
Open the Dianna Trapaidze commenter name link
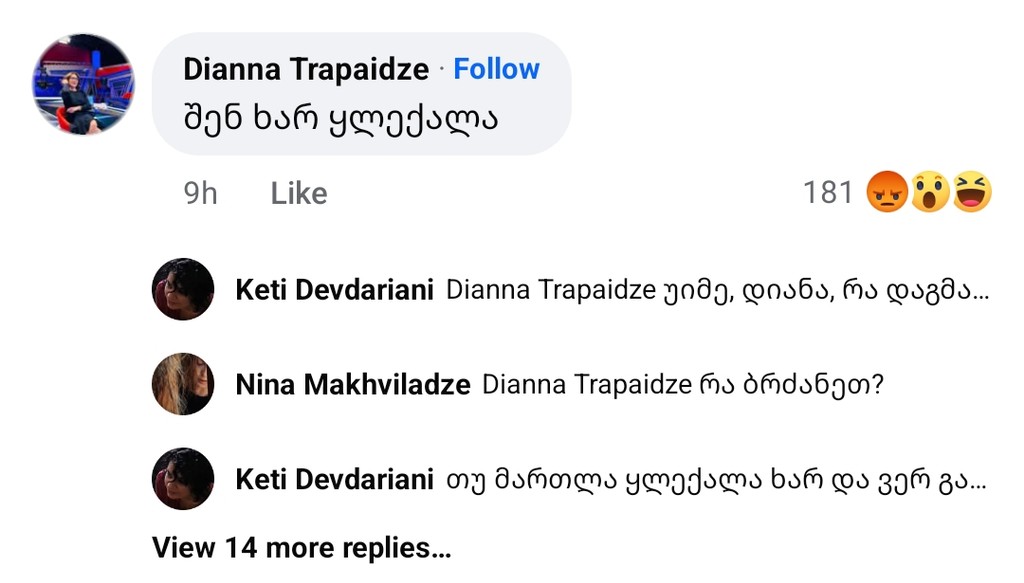tap(306, 69)
